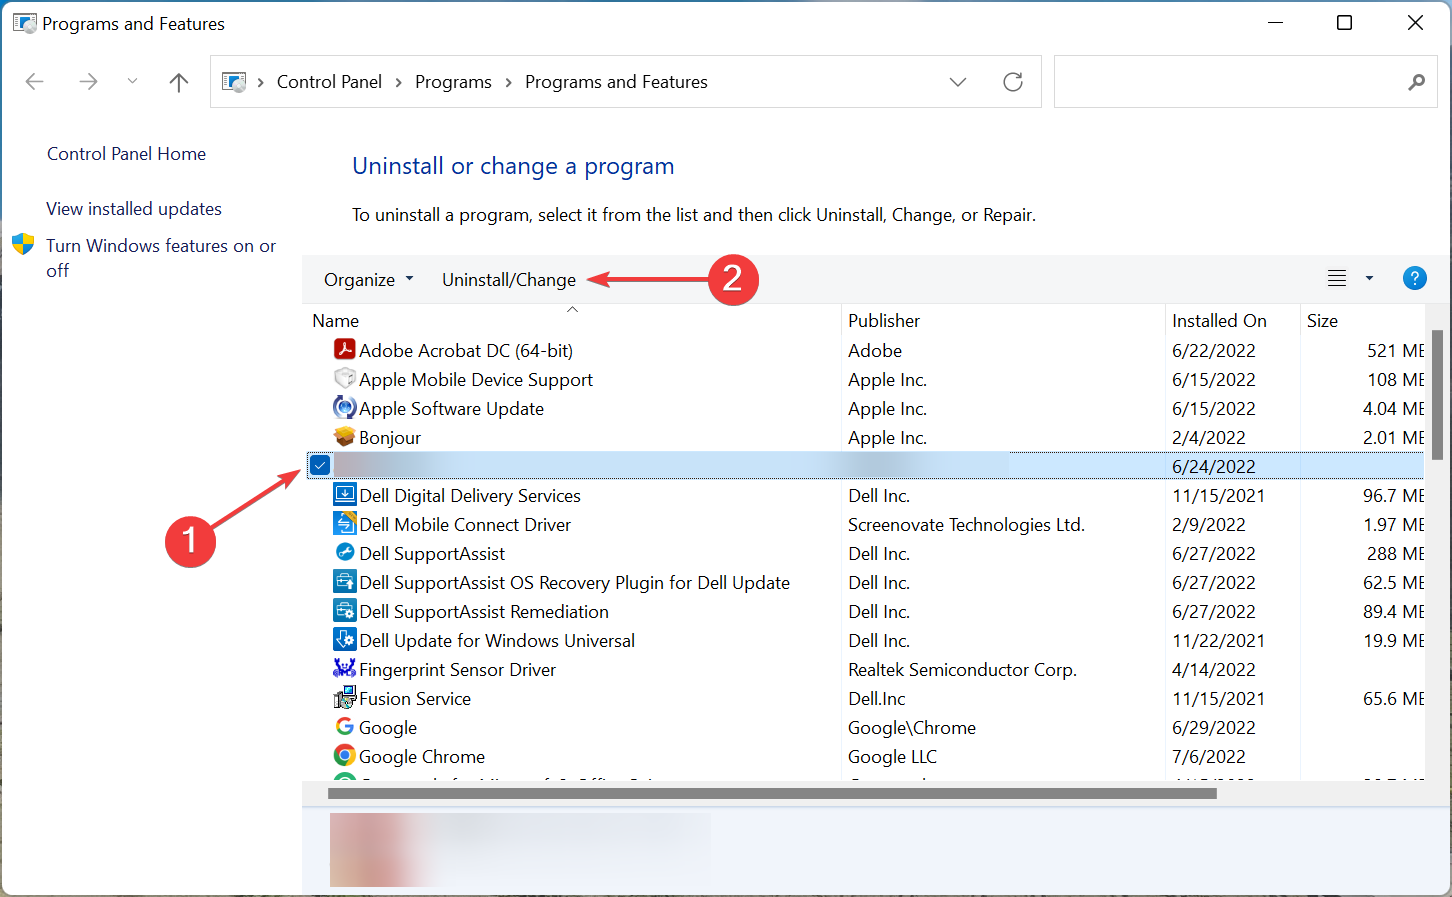Go up one level with the up arrow

click(179, 82)
